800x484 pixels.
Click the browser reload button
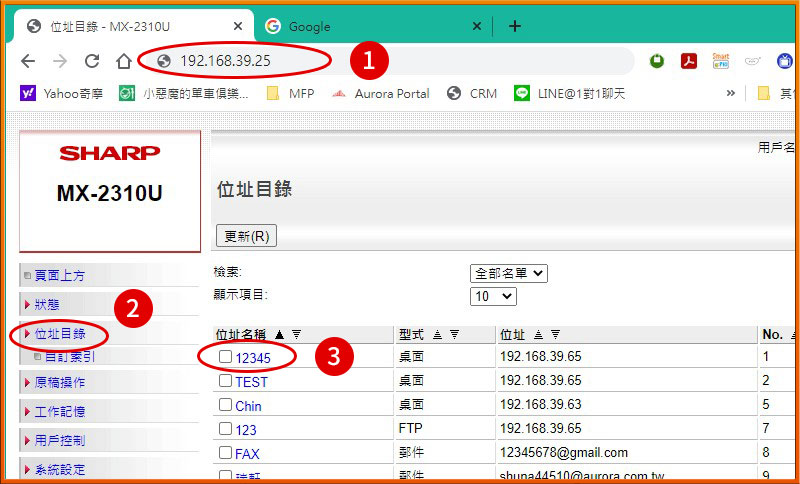coord(92,61)
